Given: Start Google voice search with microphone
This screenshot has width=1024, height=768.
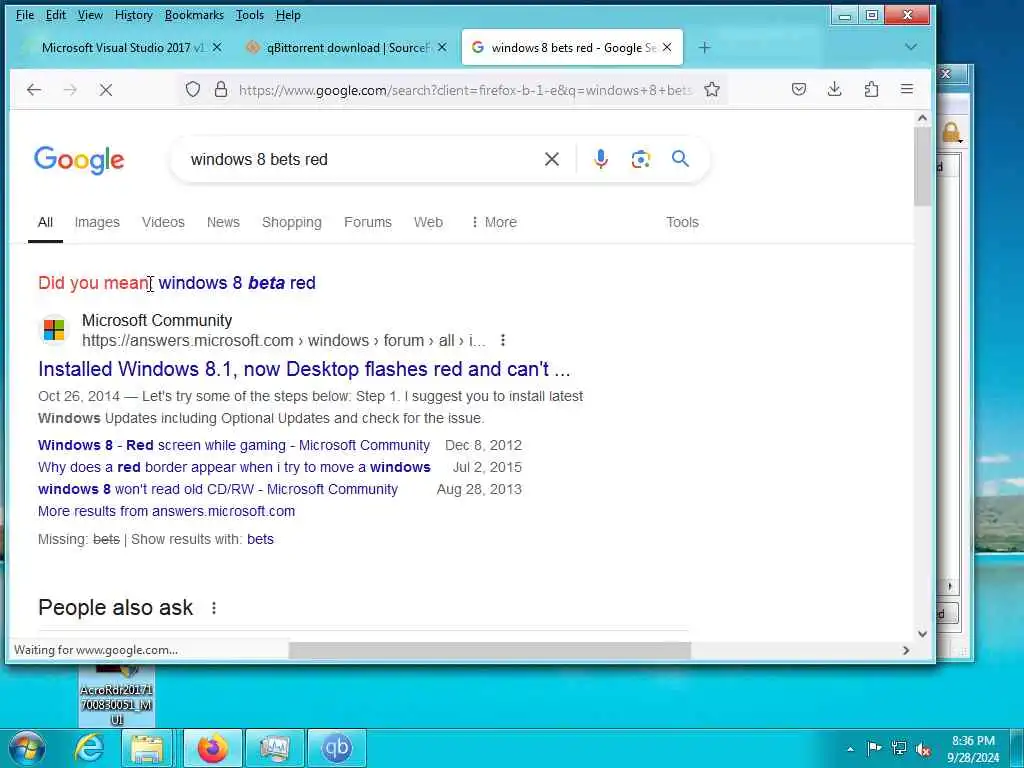Looking at the screenshot, I should (x=601, y=159).
